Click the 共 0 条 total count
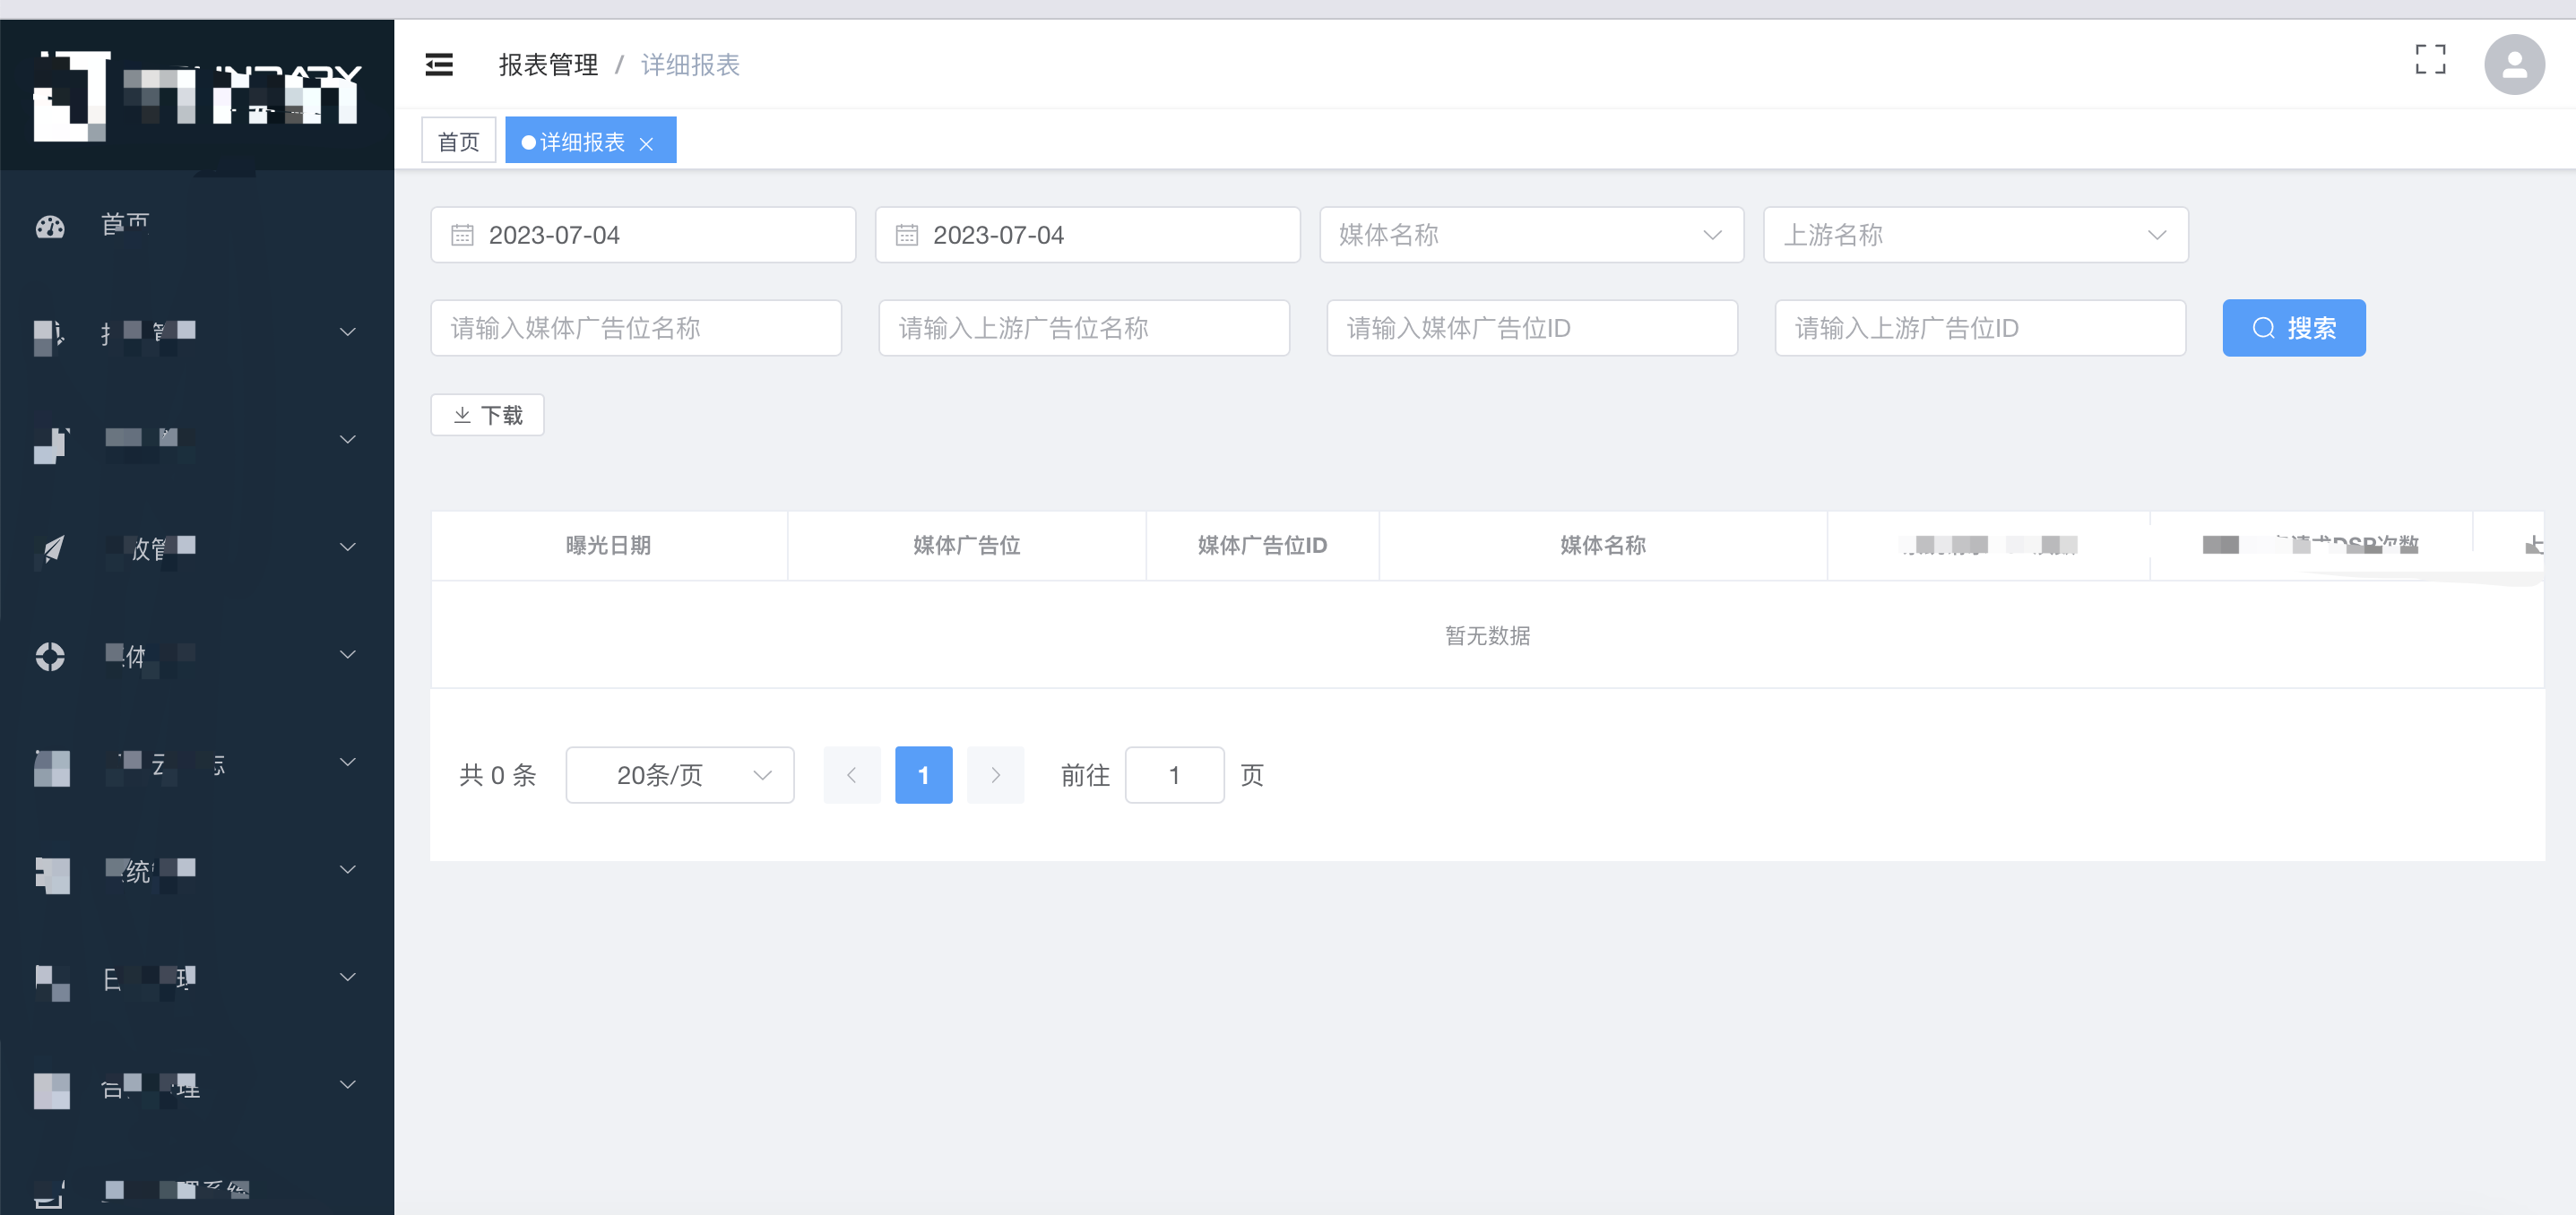 pyautogui.click(x=497, y=775)
